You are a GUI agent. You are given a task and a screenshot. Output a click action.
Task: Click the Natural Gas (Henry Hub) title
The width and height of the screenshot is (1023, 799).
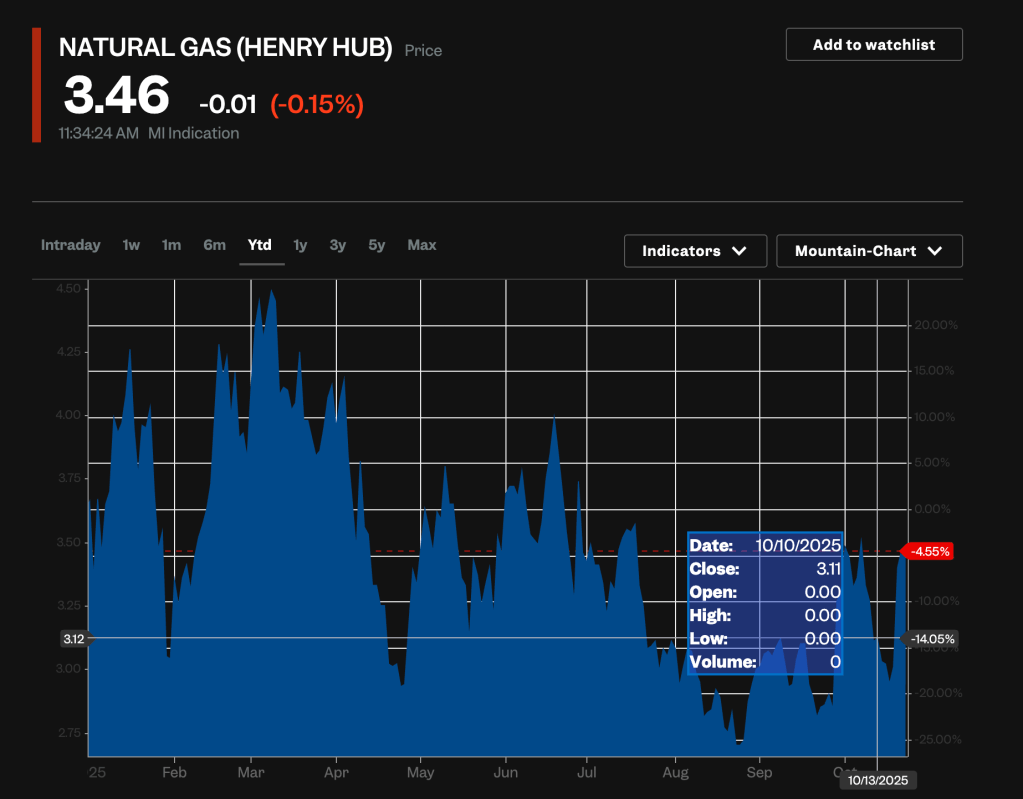coord(225,48)
